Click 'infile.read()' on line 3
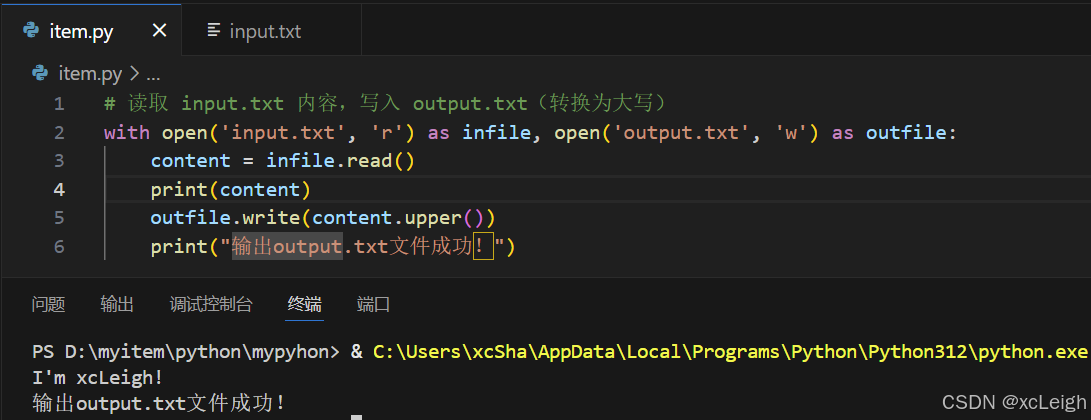Screen dimensions: 1091x420 [341, 161]
